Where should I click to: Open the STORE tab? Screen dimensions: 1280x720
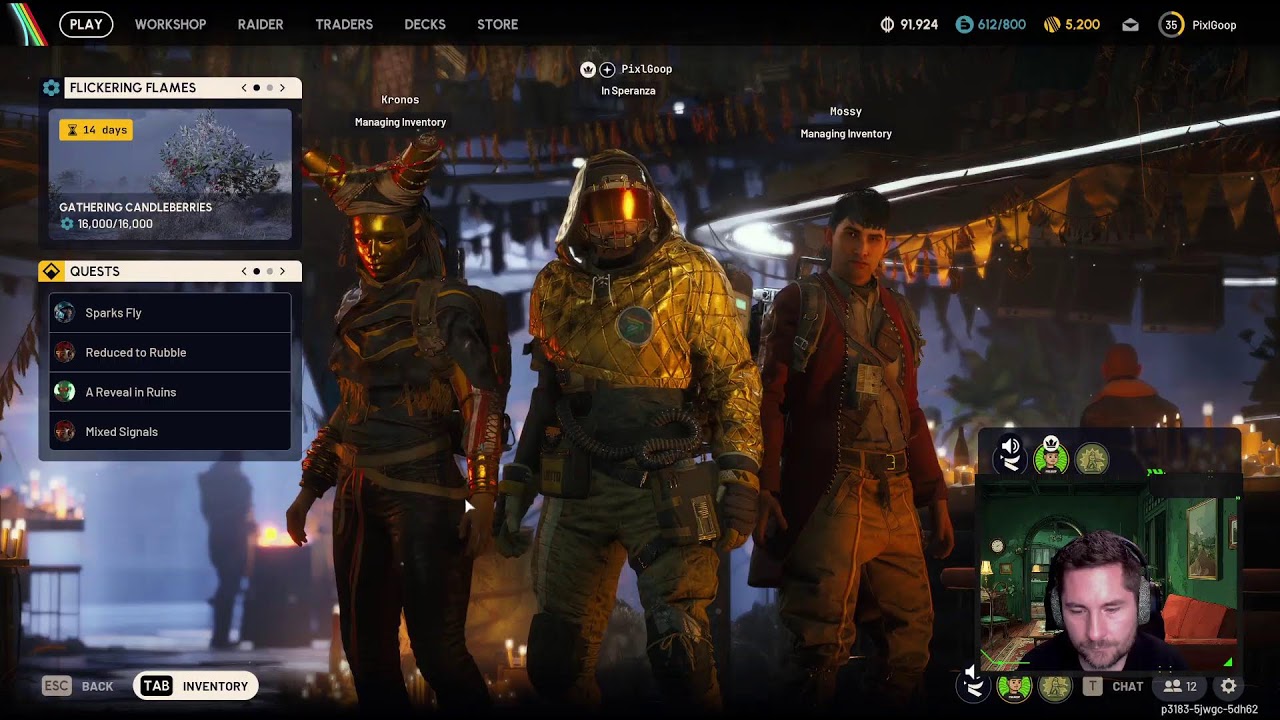[497, 24]
